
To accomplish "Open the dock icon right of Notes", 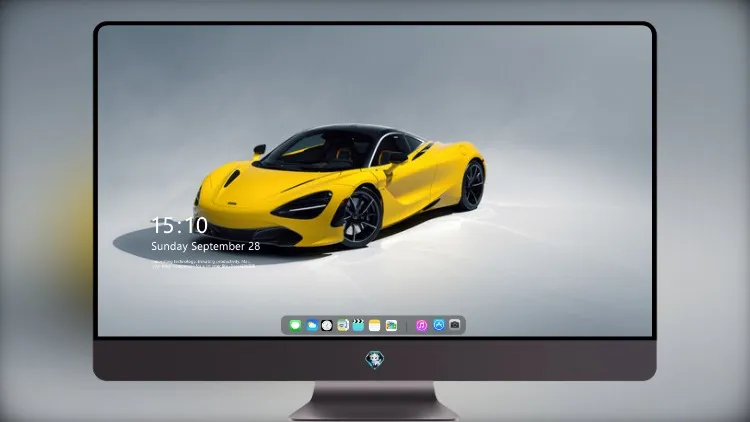I will 391,325.
